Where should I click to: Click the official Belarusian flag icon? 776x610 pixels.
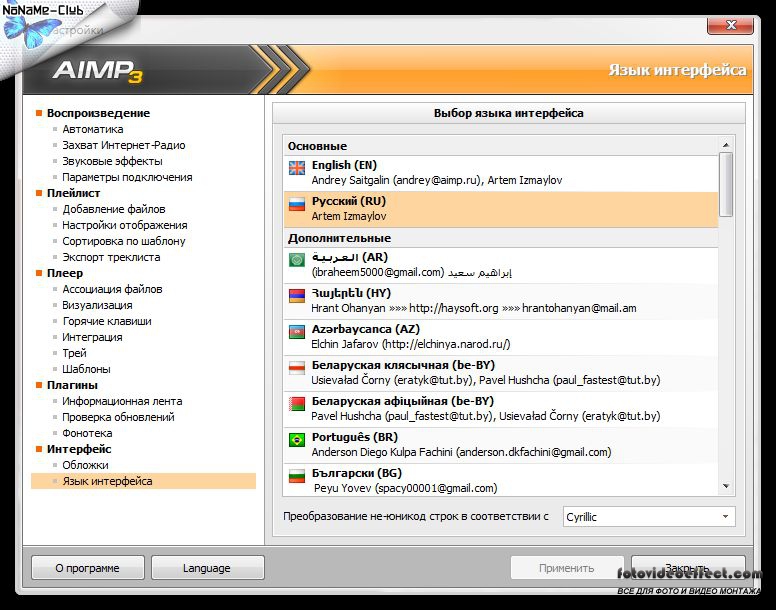click(297, 404)
